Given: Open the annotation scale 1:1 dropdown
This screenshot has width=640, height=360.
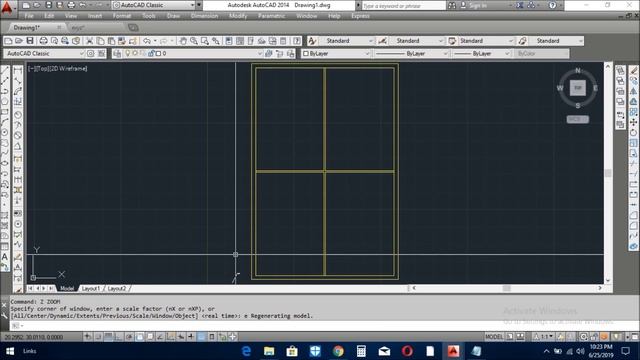Looking at the screenshot, I should [545, 337].
